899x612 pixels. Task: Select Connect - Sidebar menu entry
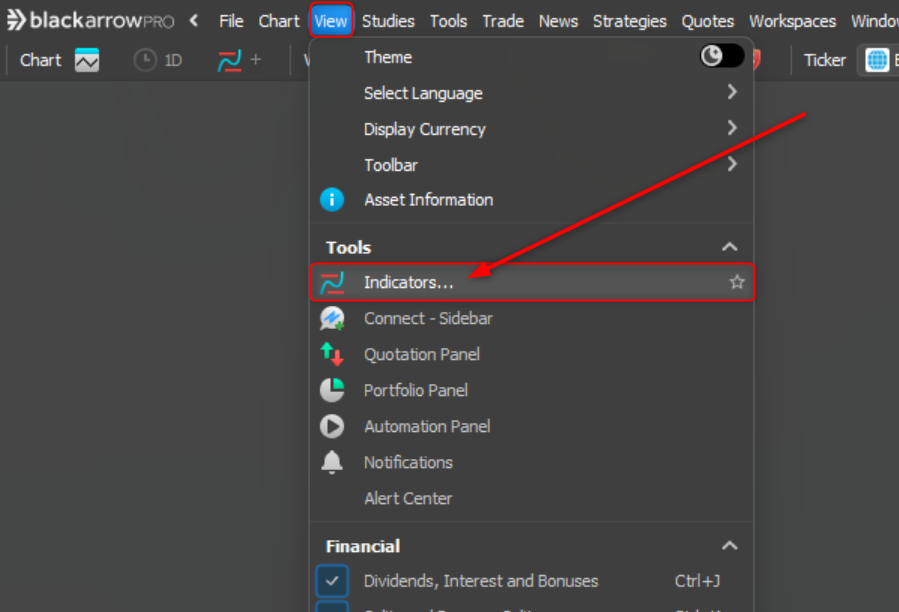coord(531,318)
